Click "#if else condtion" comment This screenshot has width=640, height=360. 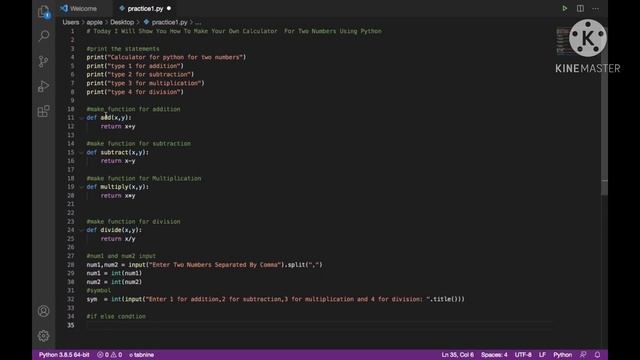[x=116, y=316]
